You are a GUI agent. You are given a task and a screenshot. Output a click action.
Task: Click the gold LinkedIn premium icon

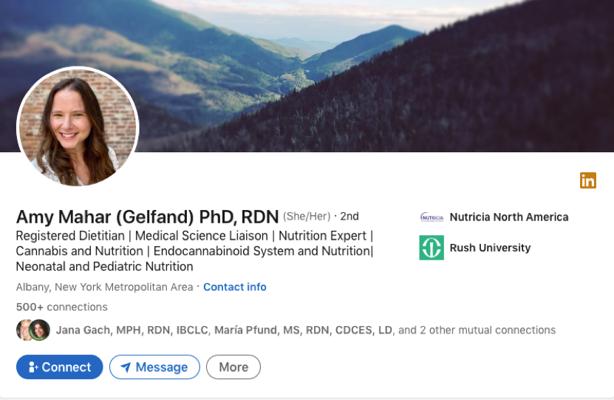[x=588, y=180]
